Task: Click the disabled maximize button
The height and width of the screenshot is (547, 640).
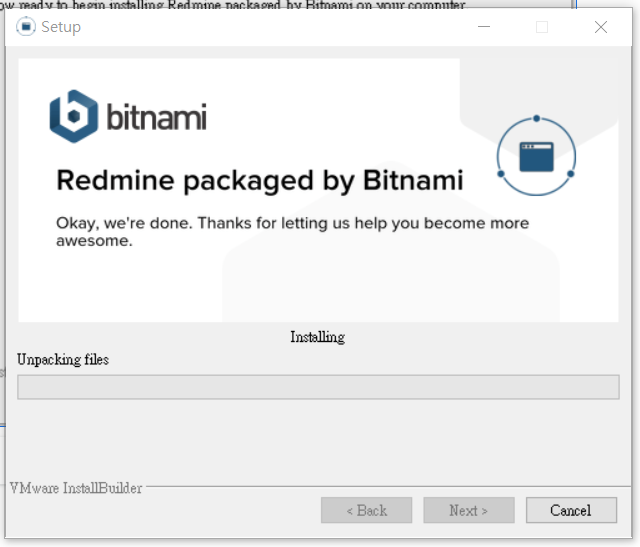Action: 542,27
